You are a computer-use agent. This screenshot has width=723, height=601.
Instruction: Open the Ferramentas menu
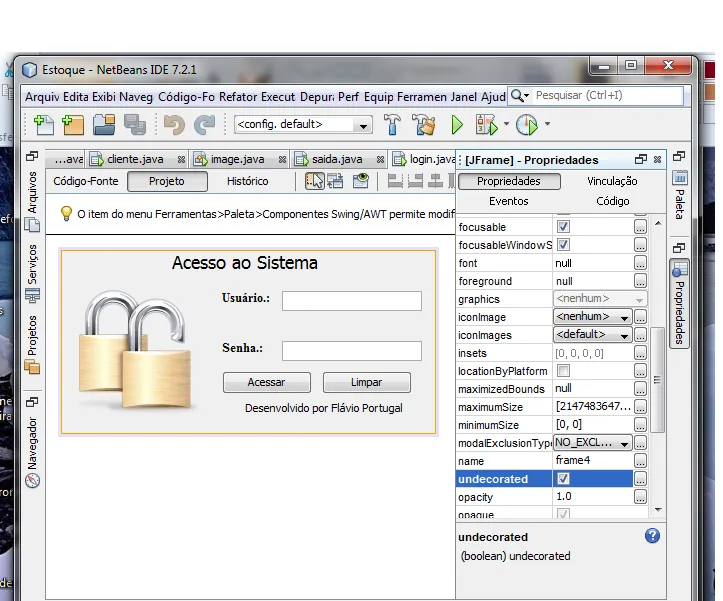click(x=421, y=97)
